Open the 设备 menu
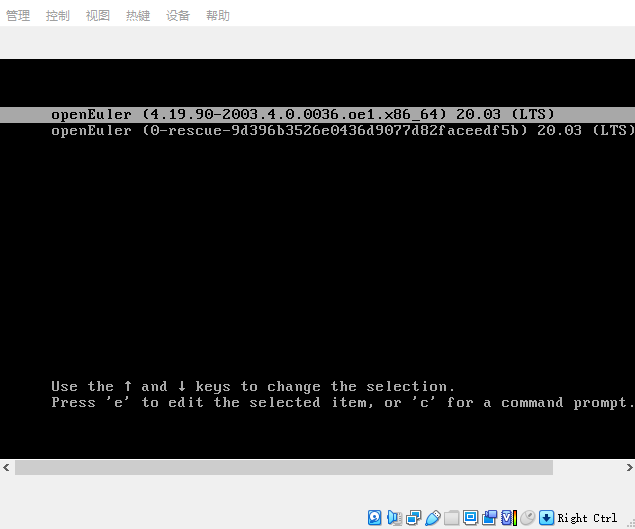This screenshot has height=529, width=635. tap(178, 16)
